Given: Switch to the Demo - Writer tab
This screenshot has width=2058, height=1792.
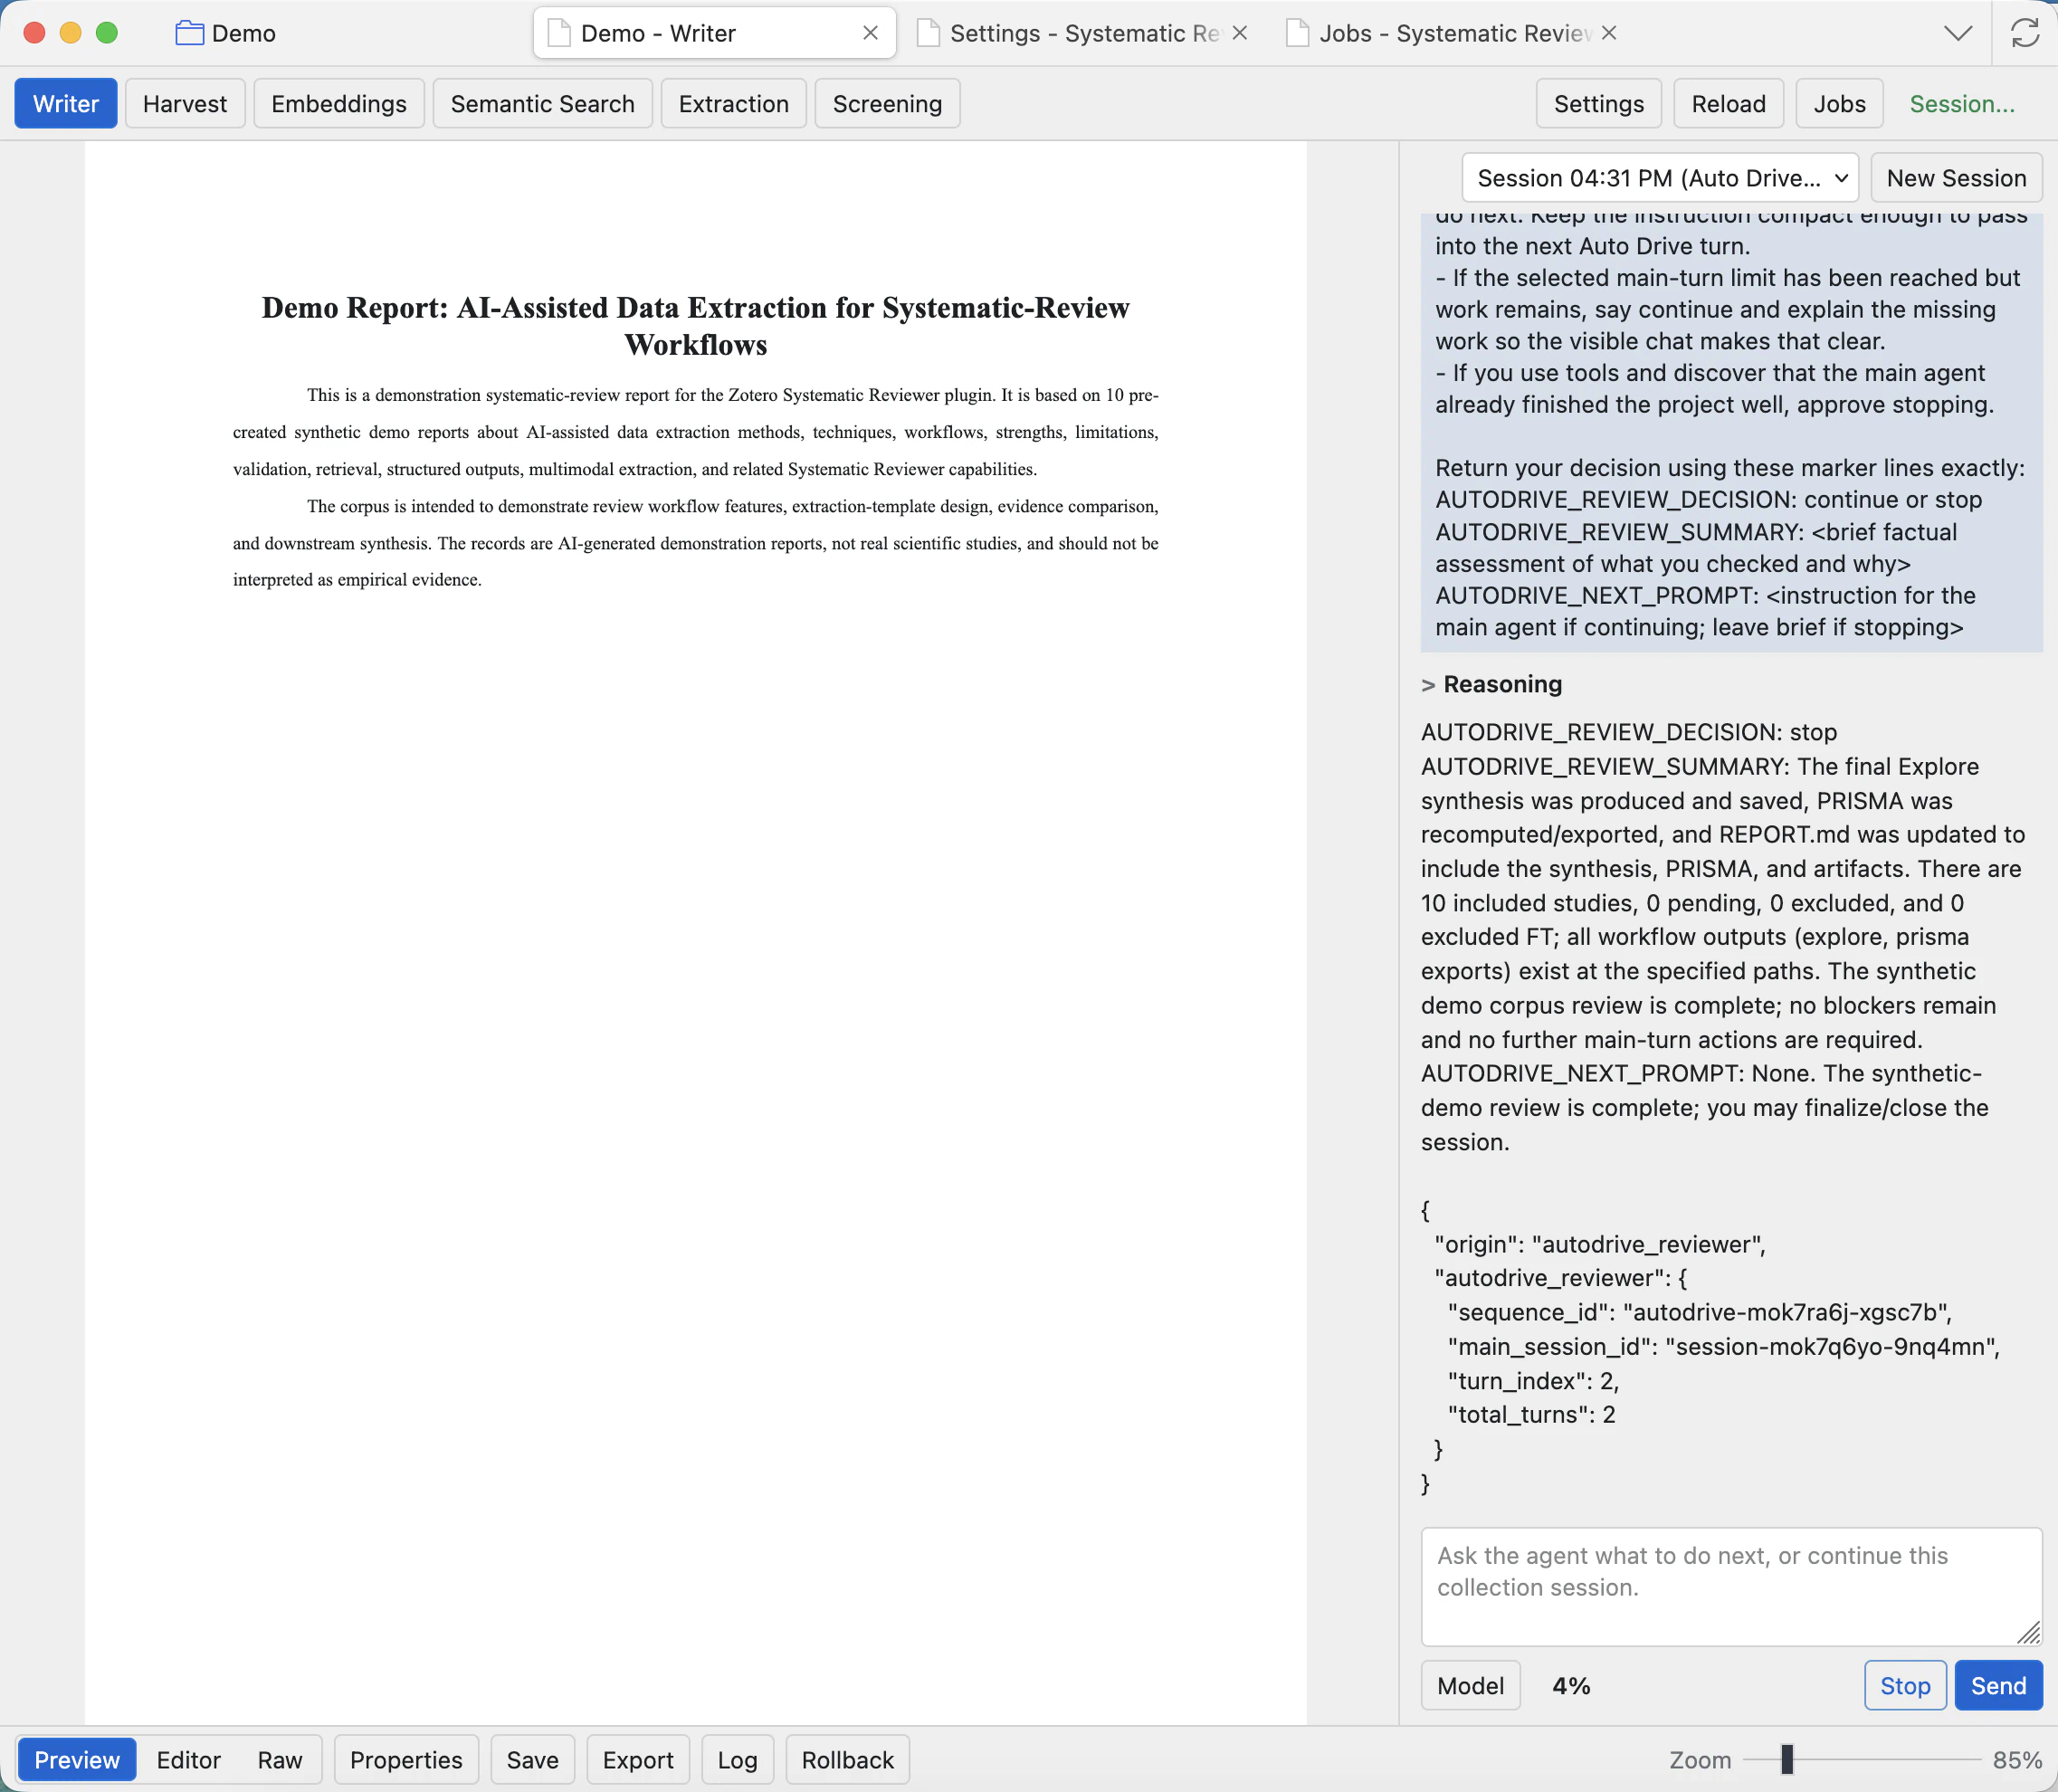Looking at the screenshot, I should pos(714,33).
